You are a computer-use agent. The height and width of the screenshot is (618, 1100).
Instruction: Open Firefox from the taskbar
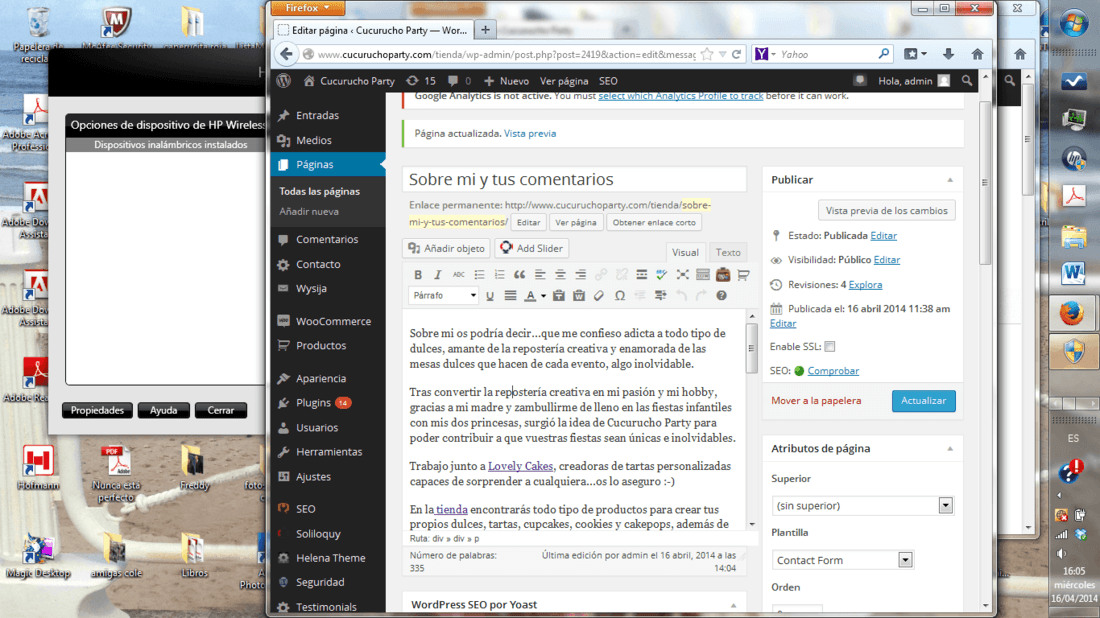(x=1073, y=313)
